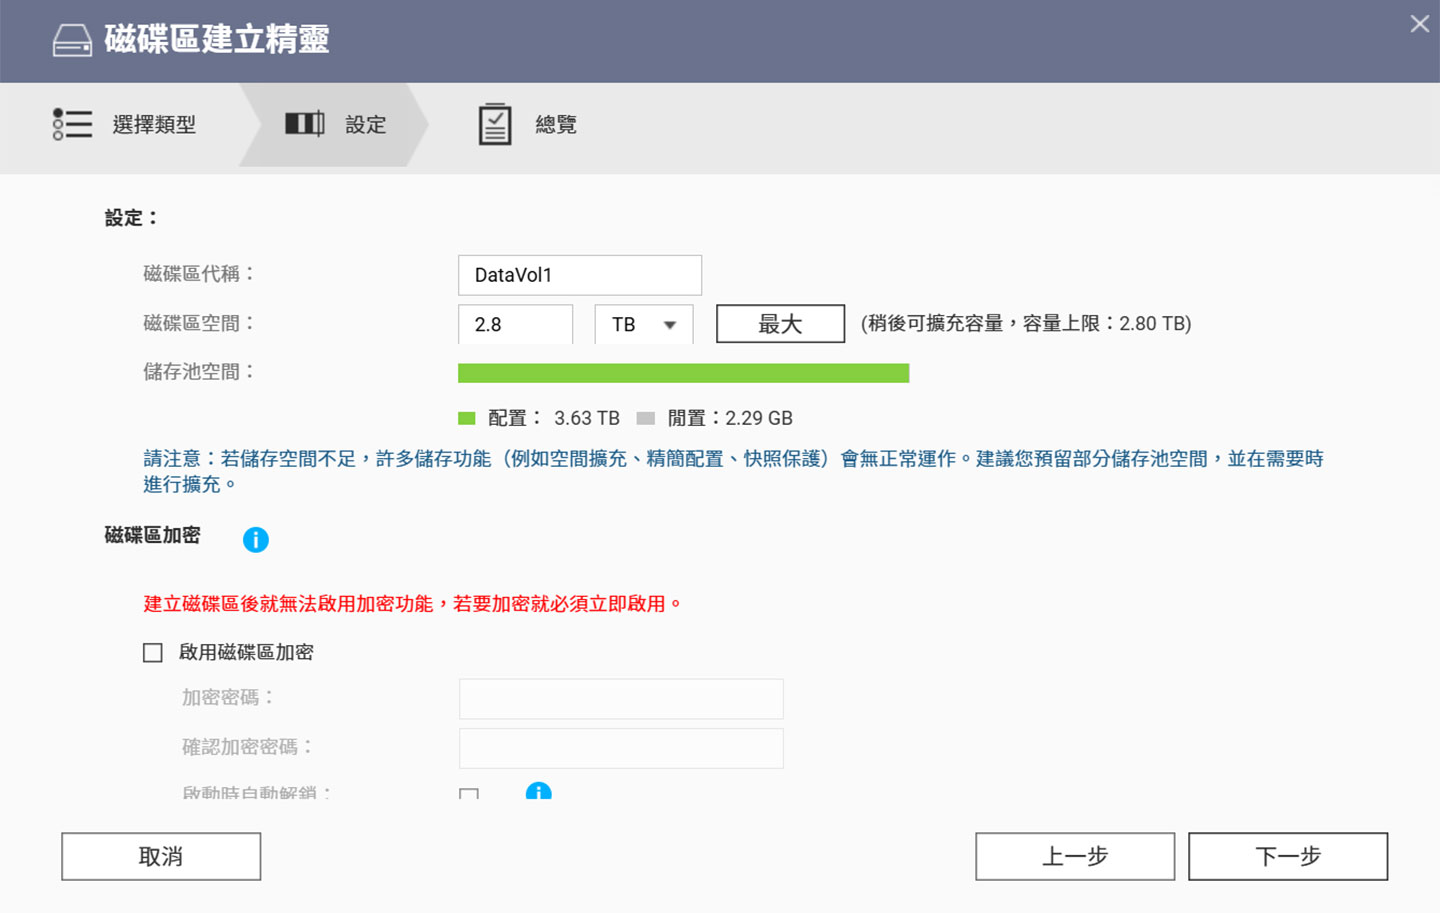Go to the 選擇類型 step tab

point(125,125)
